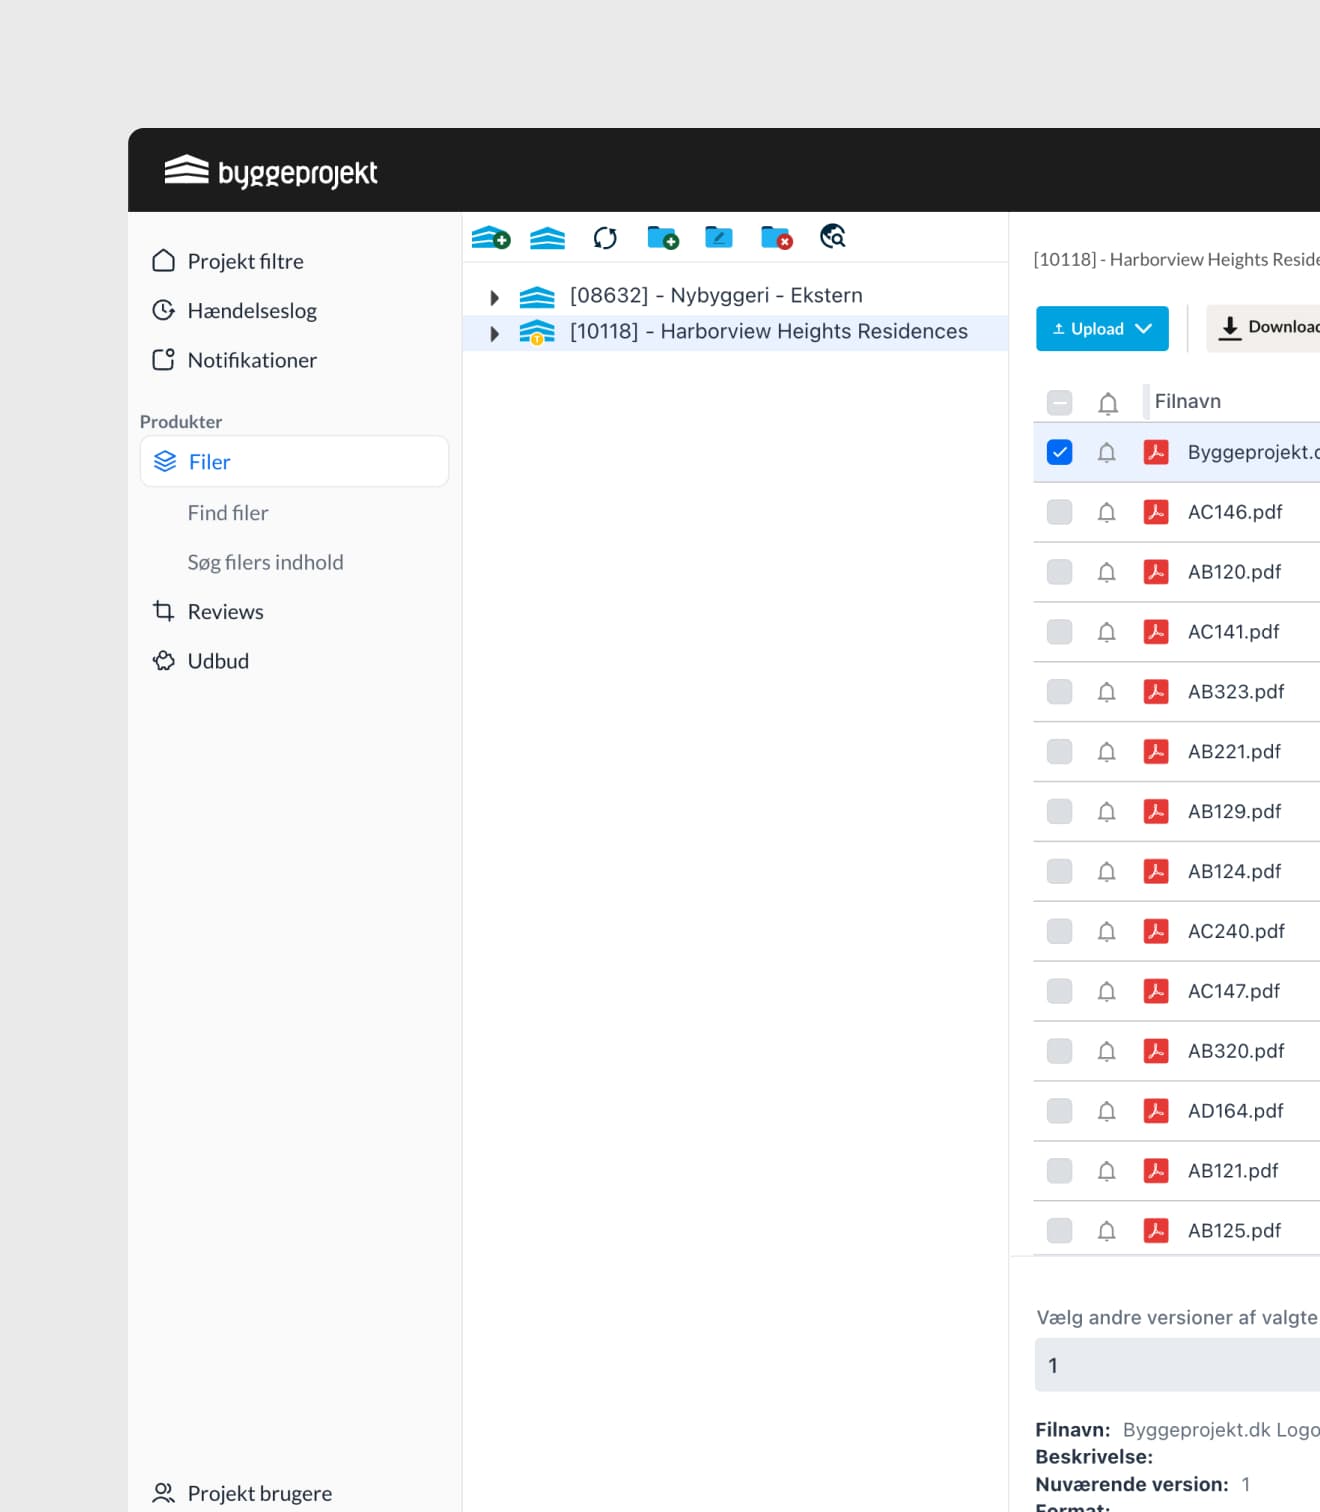Check the AC146.pdf checkbox

click(1059, 512)
